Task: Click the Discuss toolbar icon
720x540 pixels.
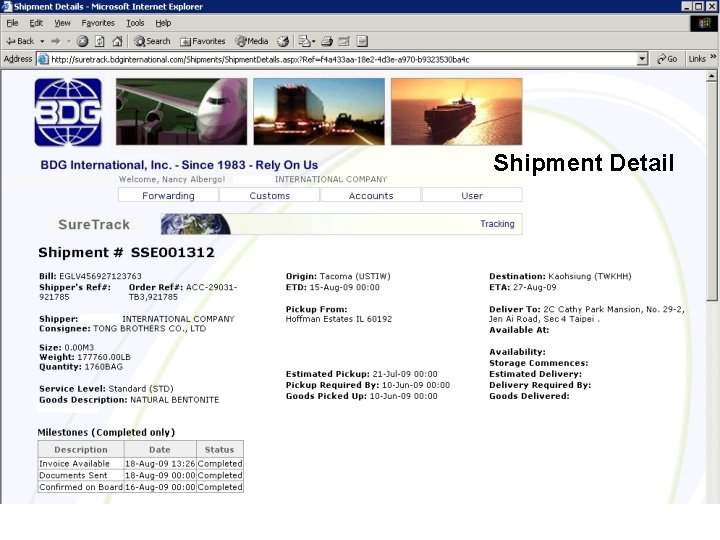Action: [362, 41]
